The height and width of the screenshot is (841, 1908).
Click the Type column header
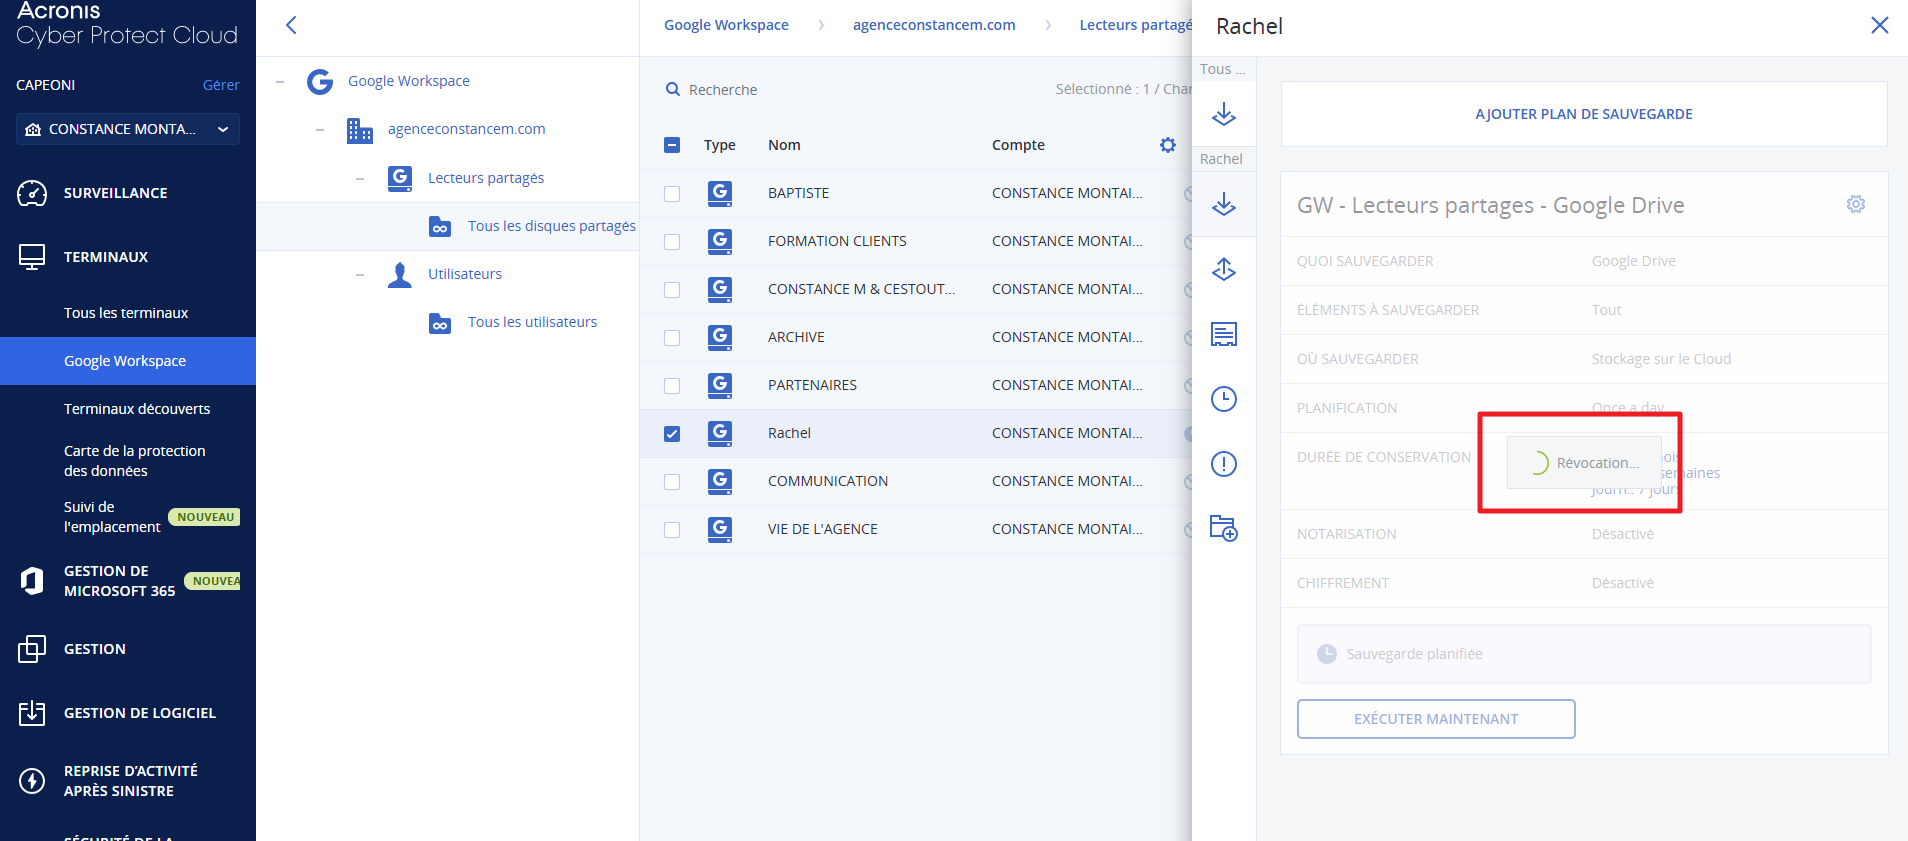point(719,145)
